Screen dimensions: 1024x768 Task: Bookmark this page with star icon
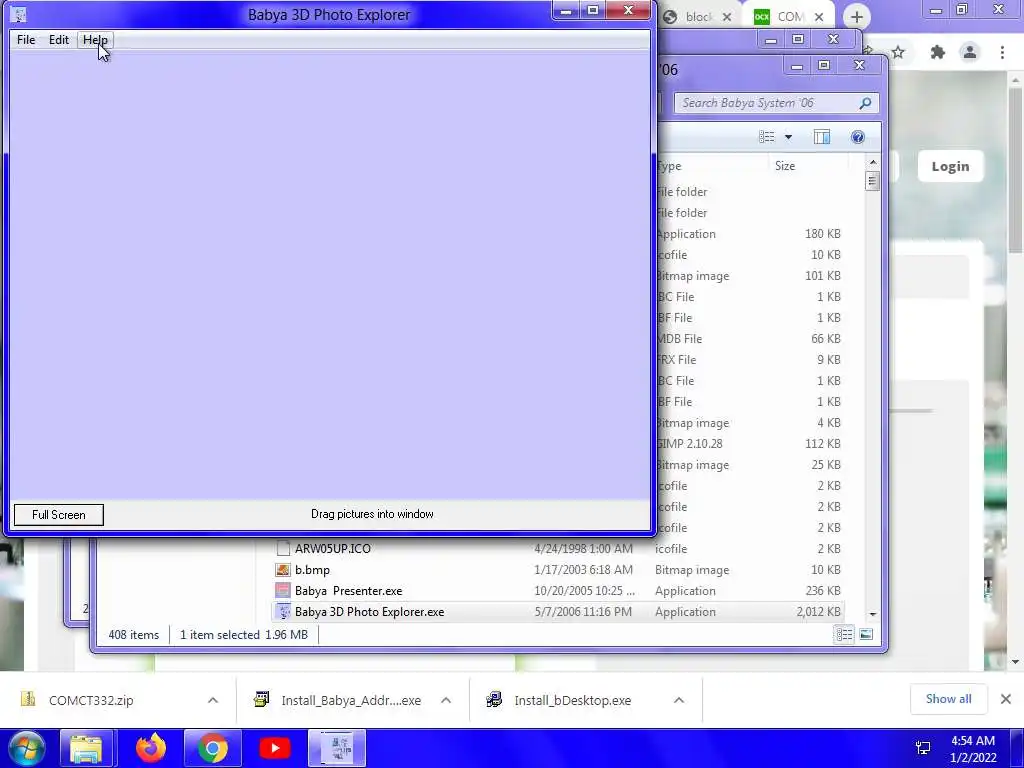pos(898,52)
